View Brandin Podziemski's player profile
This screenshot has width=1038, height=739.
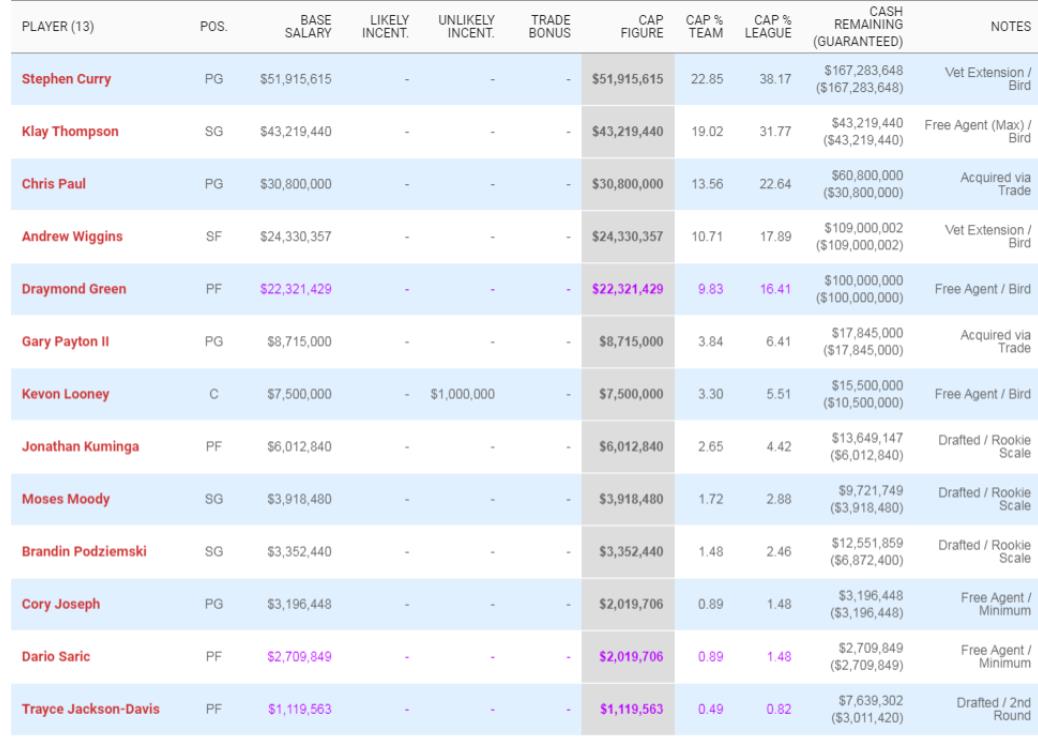tap(84, 552)
